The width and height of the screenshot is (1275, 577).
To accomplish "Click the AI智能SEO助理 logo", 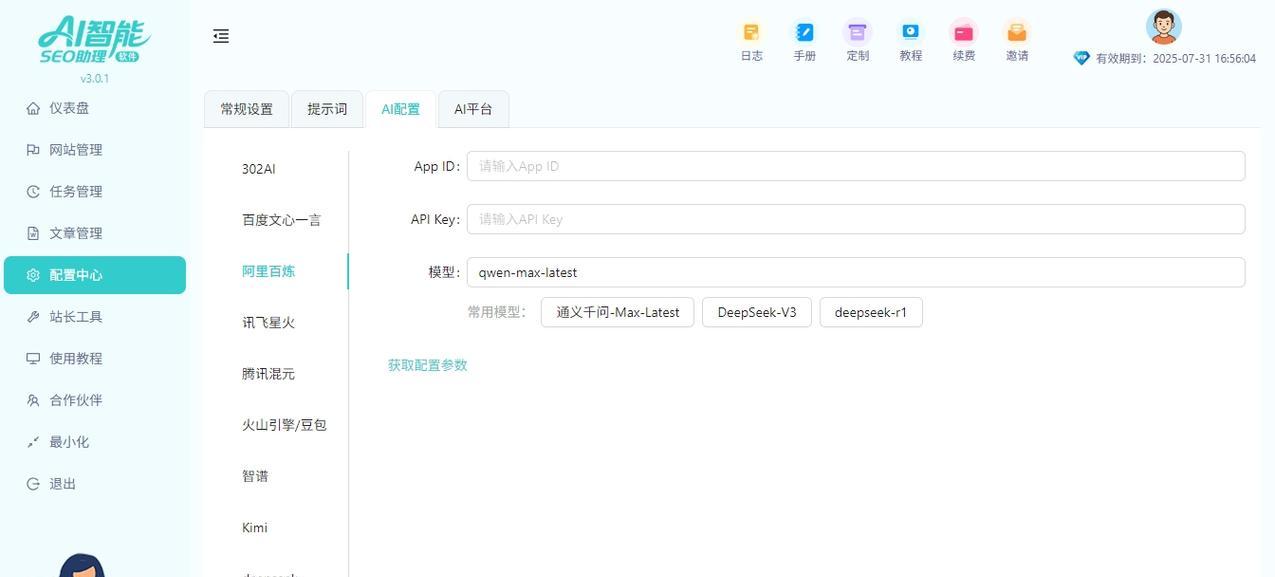I will pos(94,40).
